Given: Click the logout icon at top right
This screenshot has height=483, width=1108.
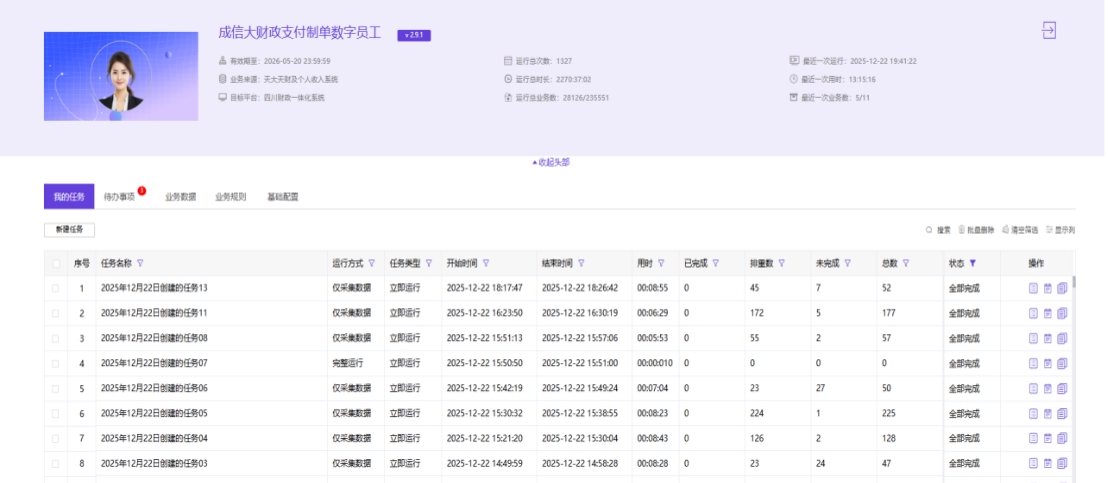Looking at the screenshot, I should click(x=1049, y=30).
